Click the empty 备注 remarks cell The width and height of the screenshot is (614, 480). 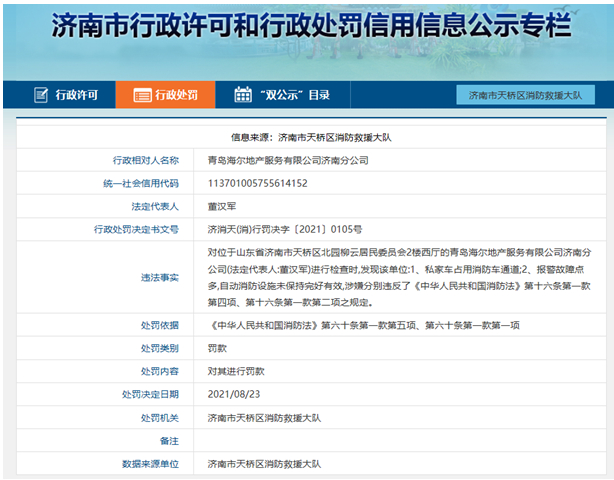pyautogui.click(x=400, y=441)
